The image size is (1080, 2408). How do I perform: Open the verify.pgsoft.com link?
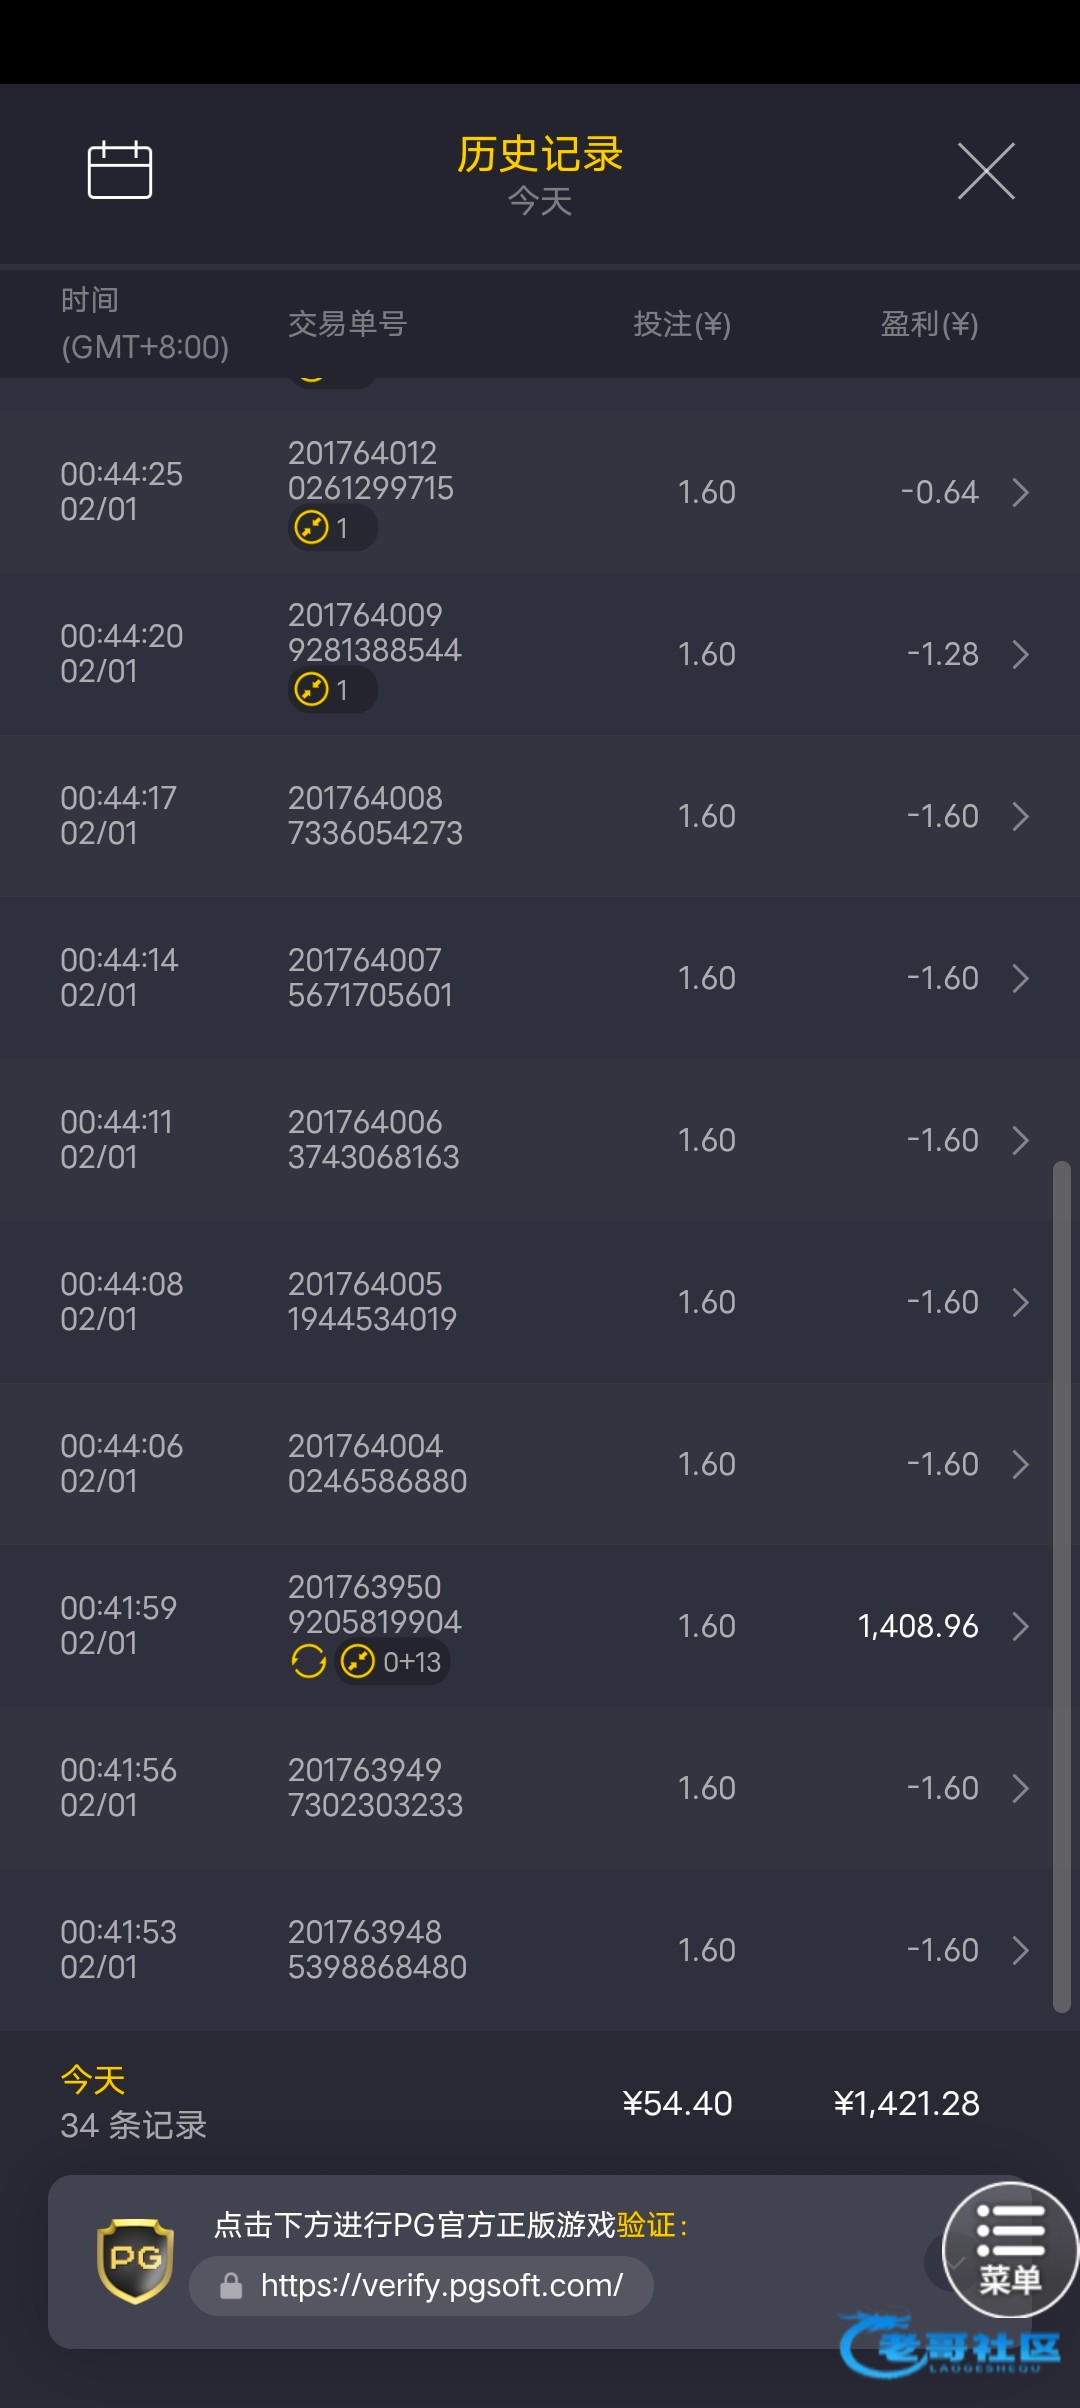coord(441,2286)
